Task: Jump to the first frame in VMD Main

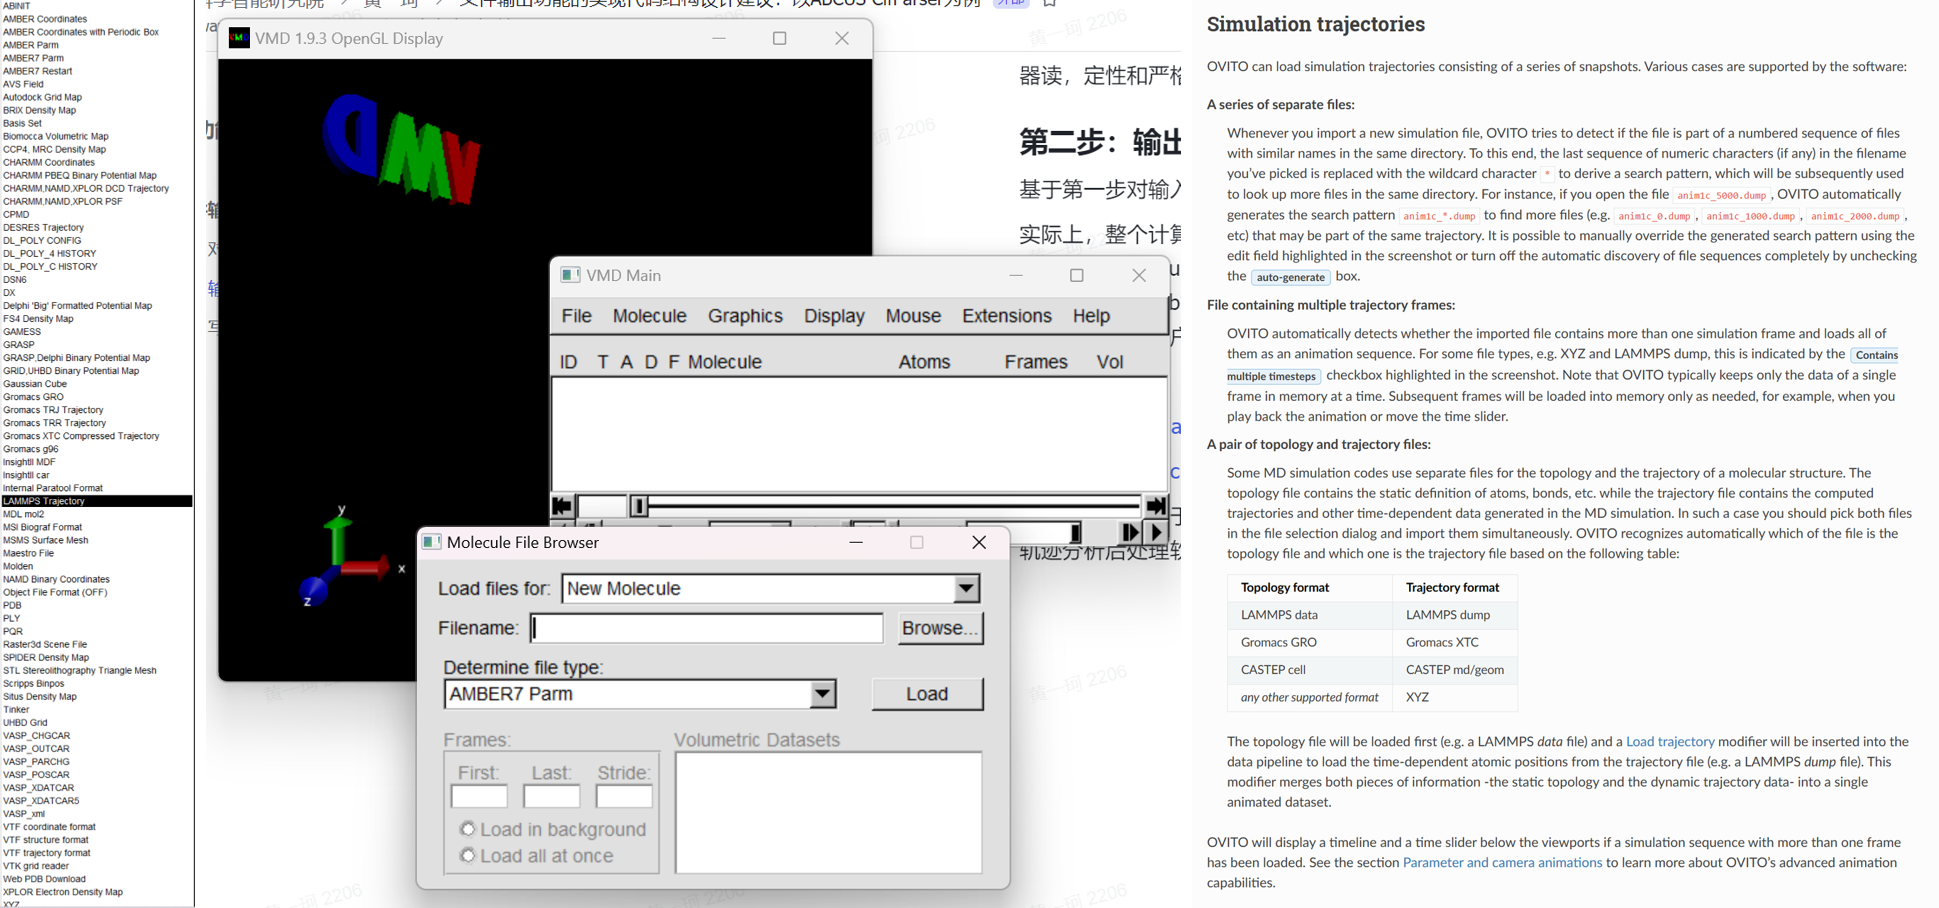Action: coord(562,506)
